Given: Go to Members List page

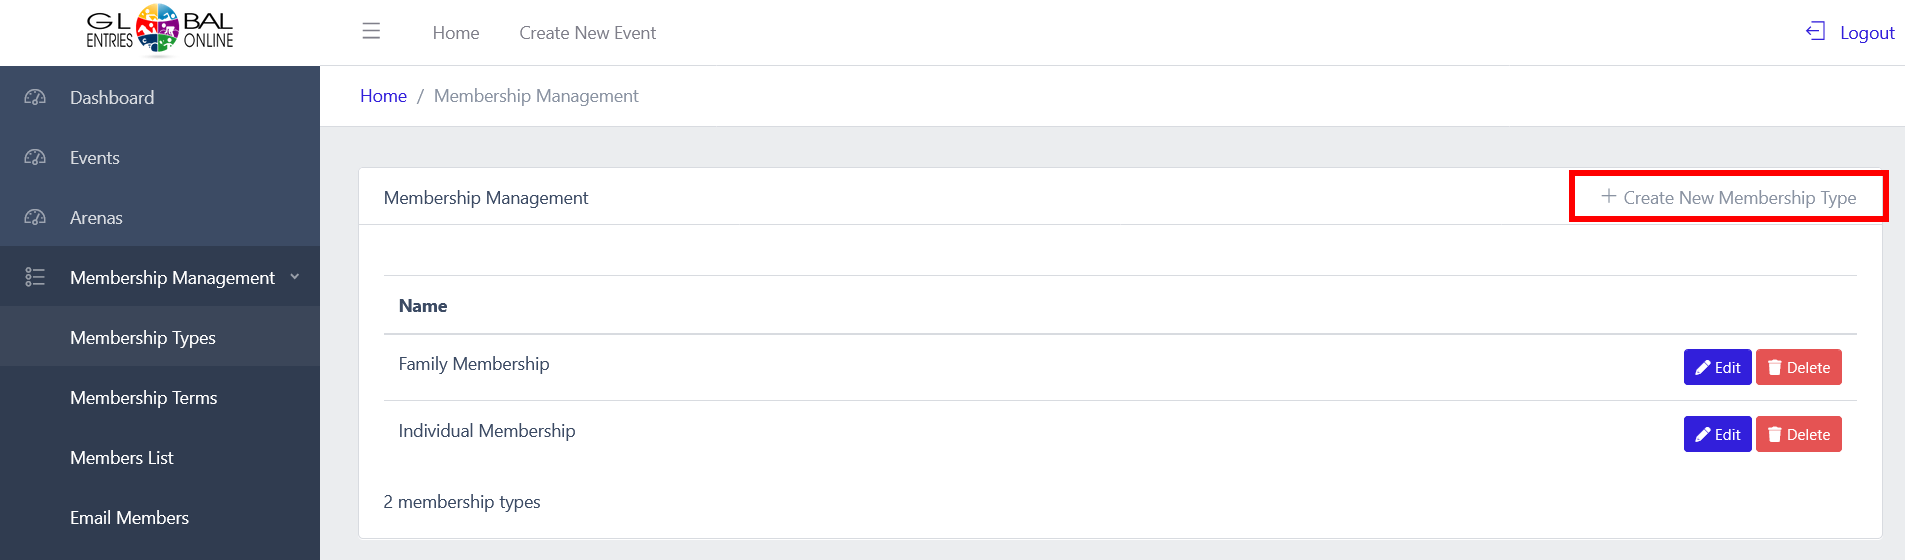Looking at the screenshot, I should (121, 458).
